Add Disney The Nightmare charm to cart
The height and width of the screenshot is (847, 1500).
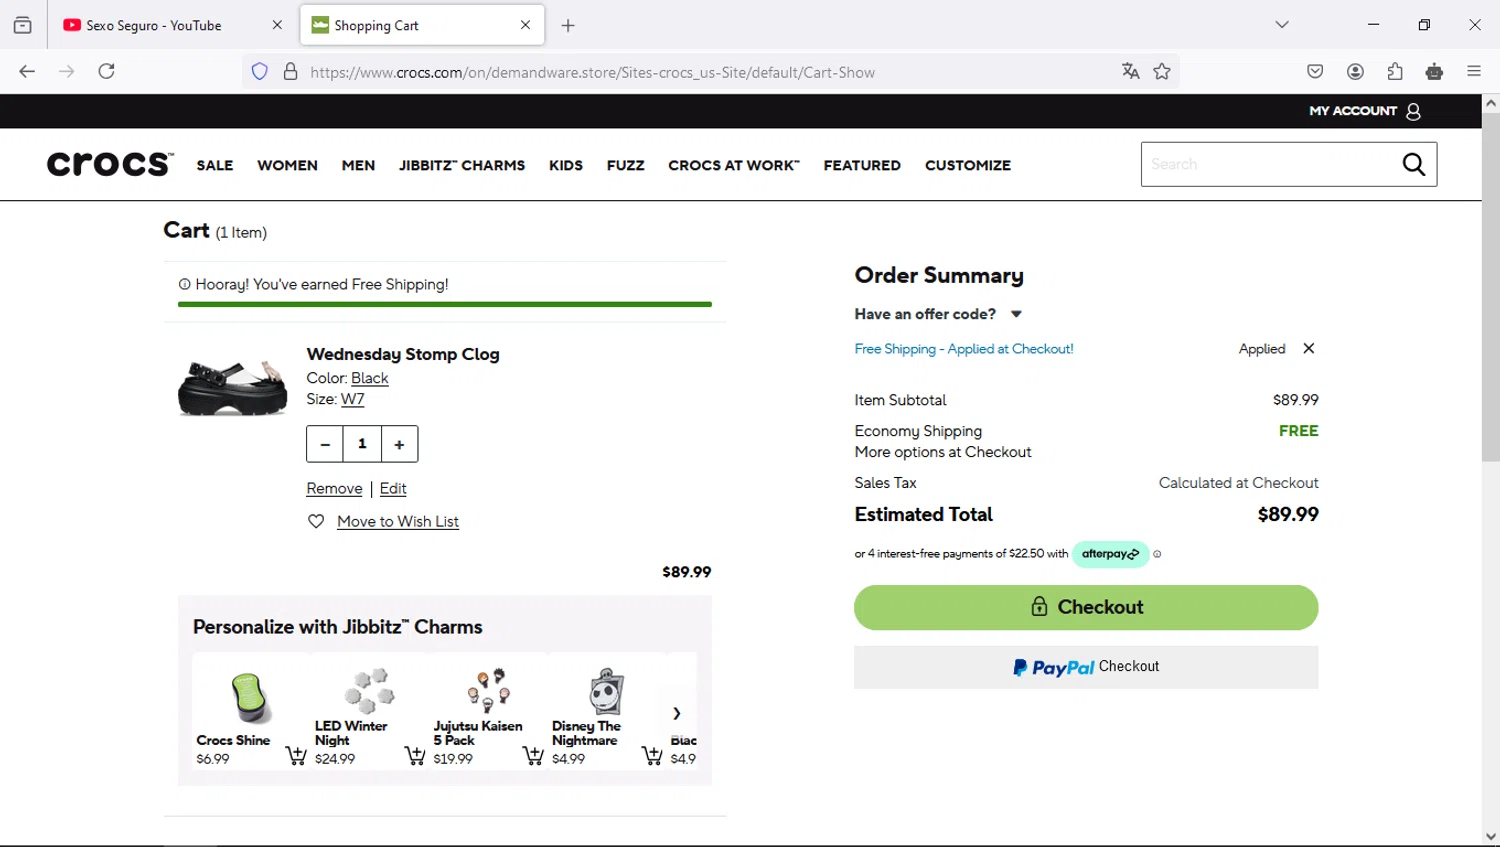click(x=652, y=756)
